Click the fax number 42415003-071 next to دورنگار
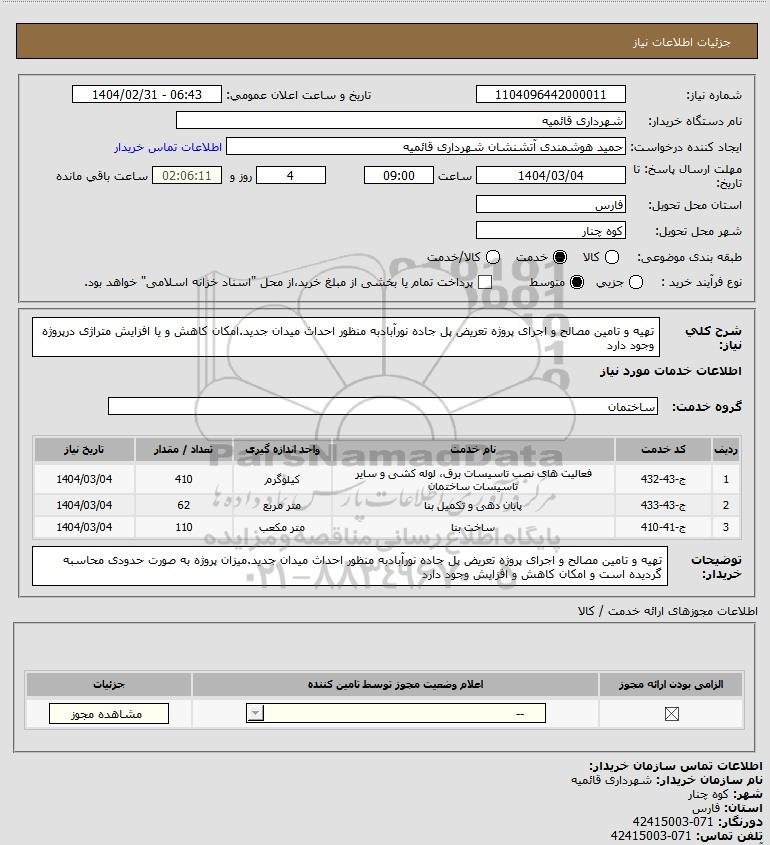770x845 pixels. 672,822
